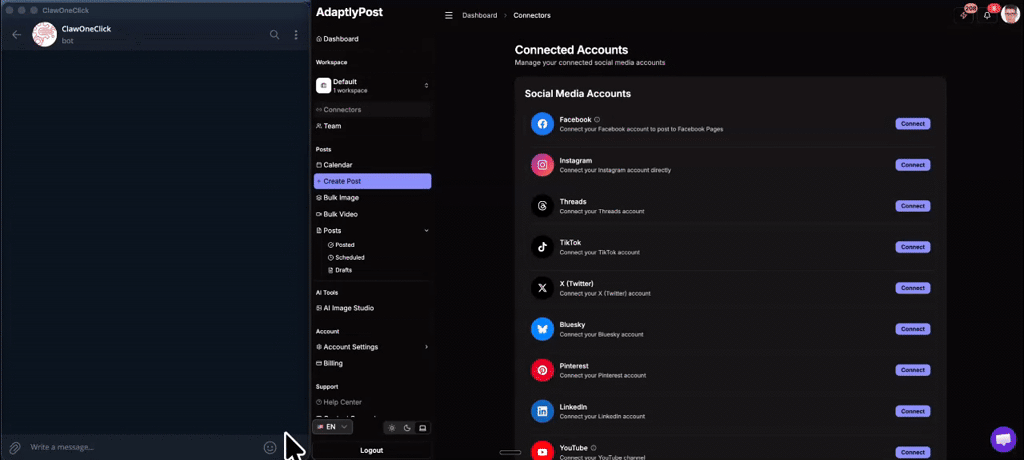Viewport: 1024px width, 460px height.
Task: Click the Threads logo icon
Action: [x=542, y=206]
